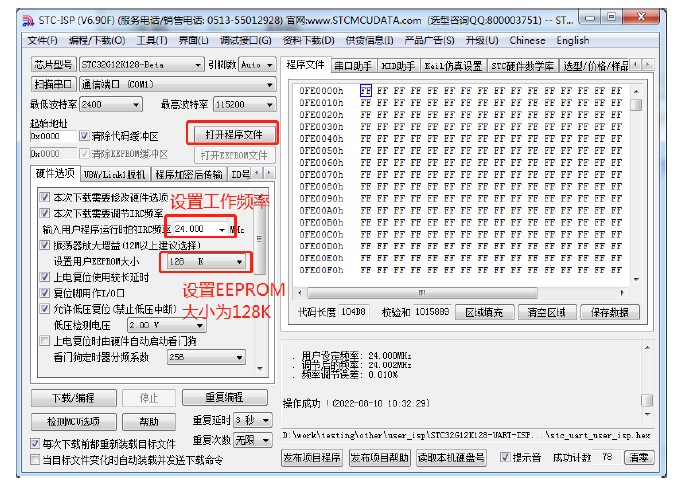Open the 调试接口(G) menu
The image size is (682, 490).
pos(246,40)
